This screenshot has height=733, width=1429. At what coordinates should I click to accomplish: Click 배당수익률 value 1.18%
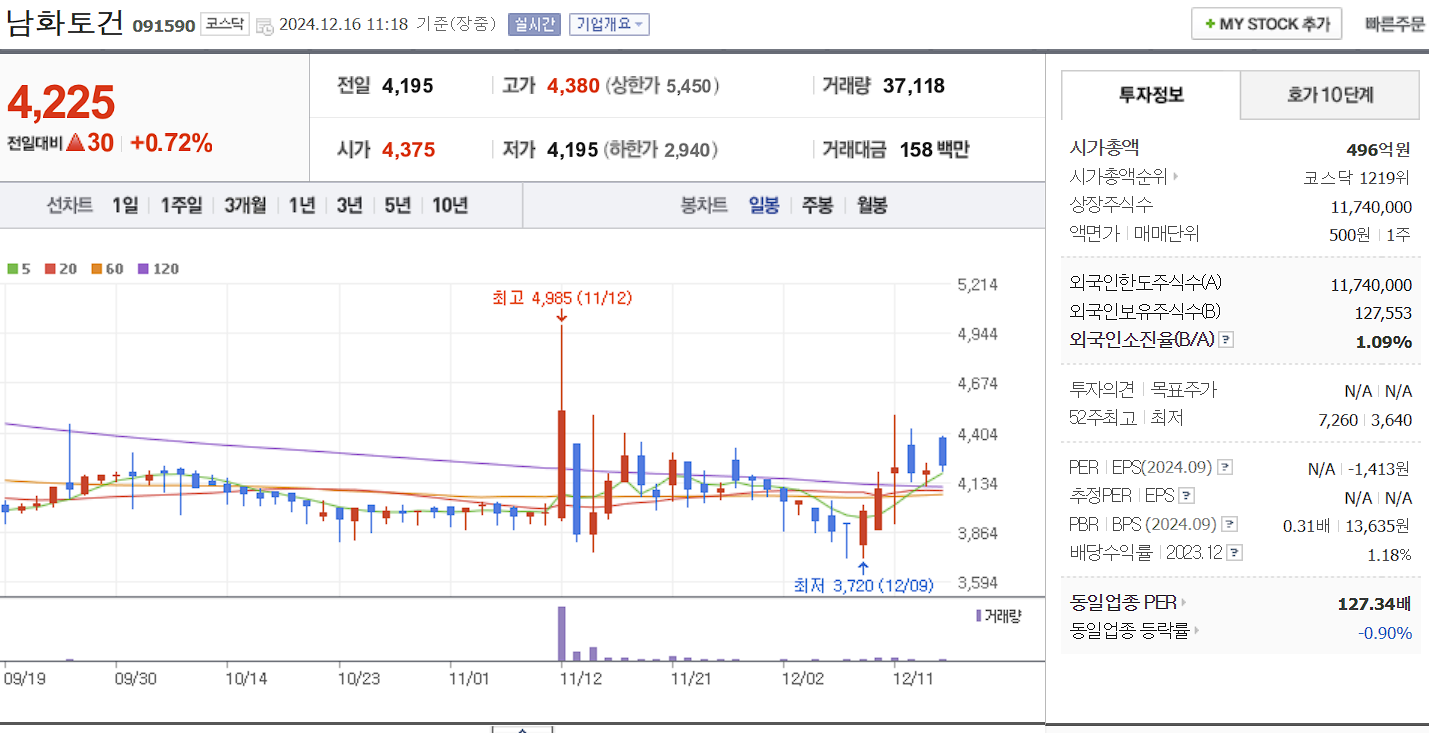(1390, 554)
